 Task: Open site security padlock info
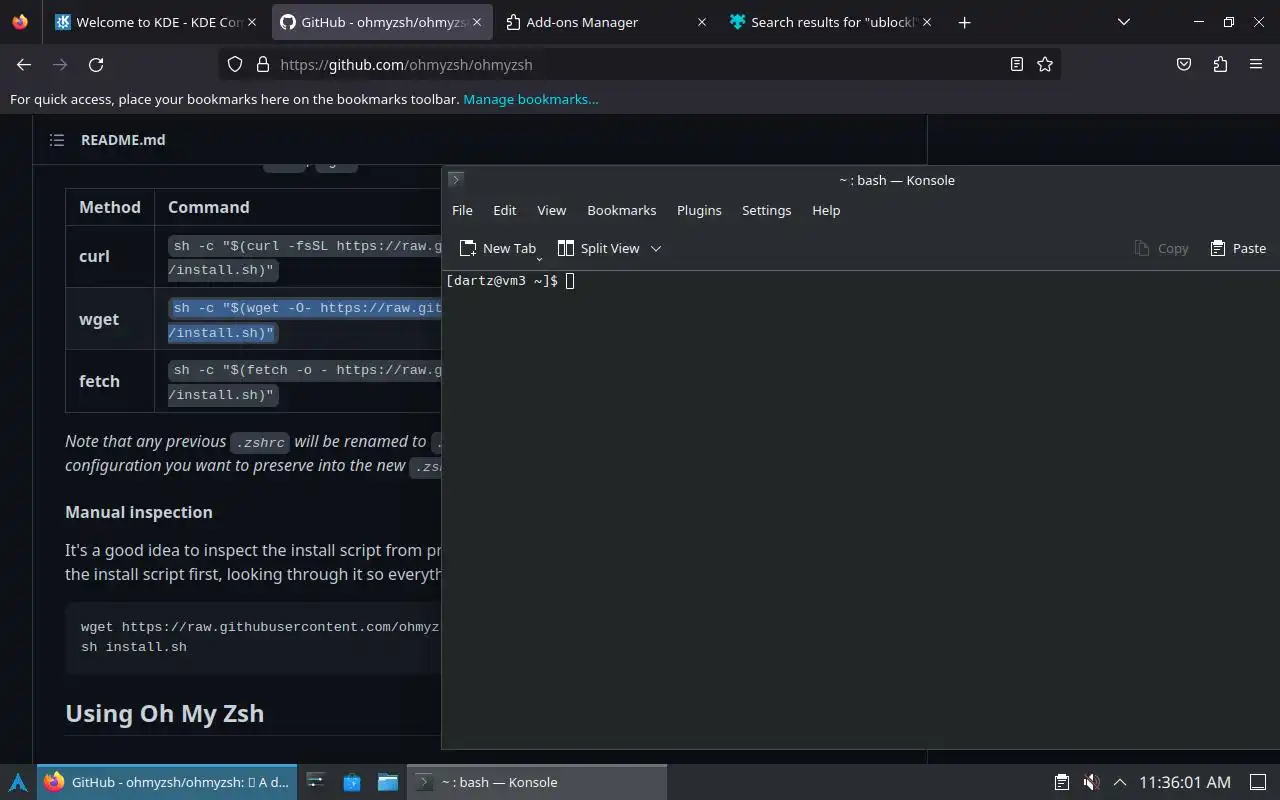tap(263, 64)
